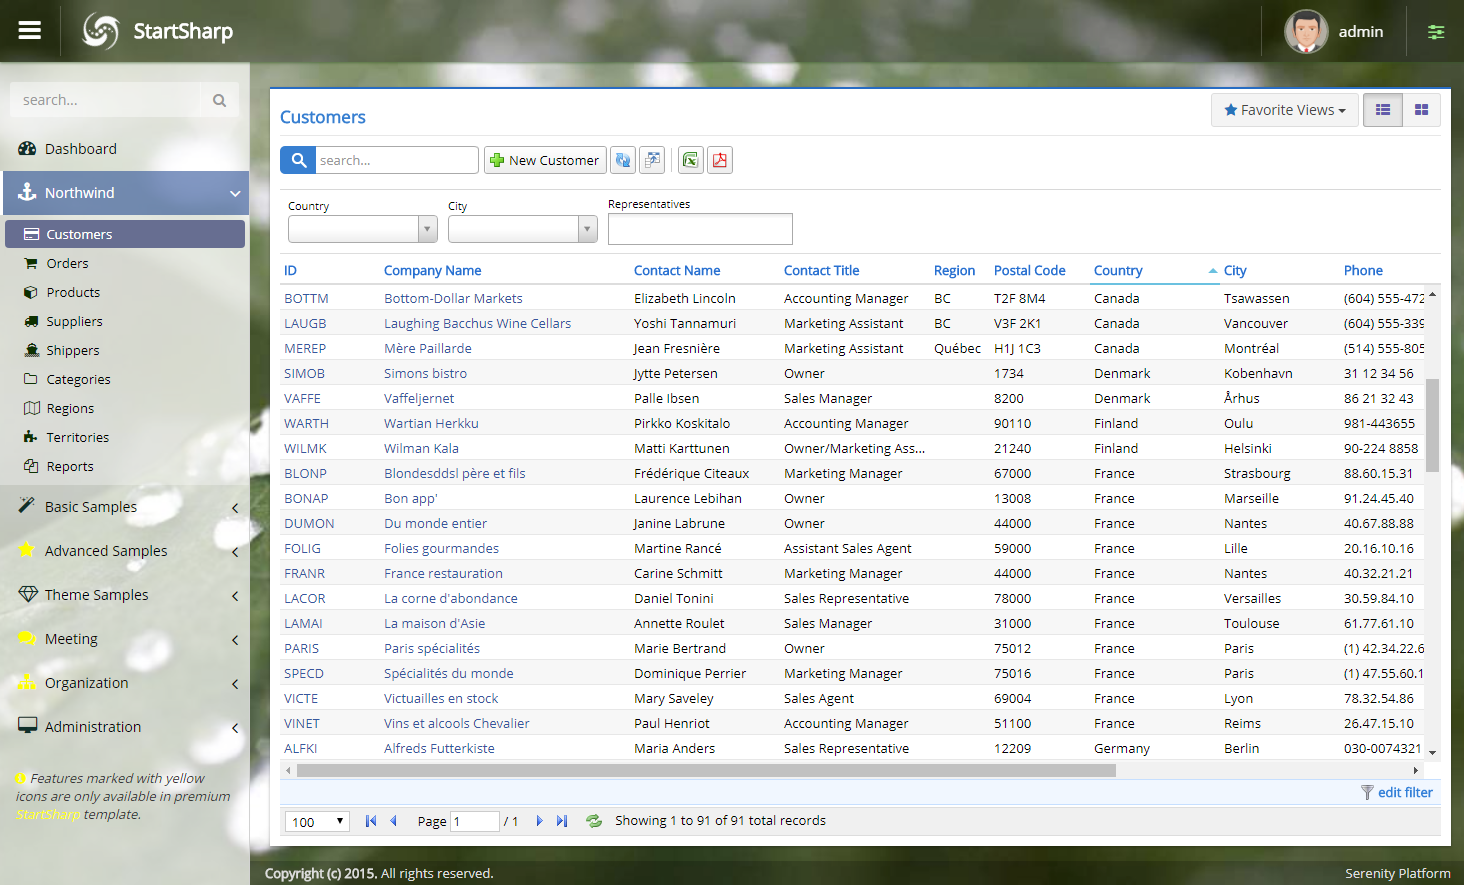Click the blue quick search magnifier icon
The width and height of the screenshot is (1464, 885).
pyautogui.click(x=298, y=160)
